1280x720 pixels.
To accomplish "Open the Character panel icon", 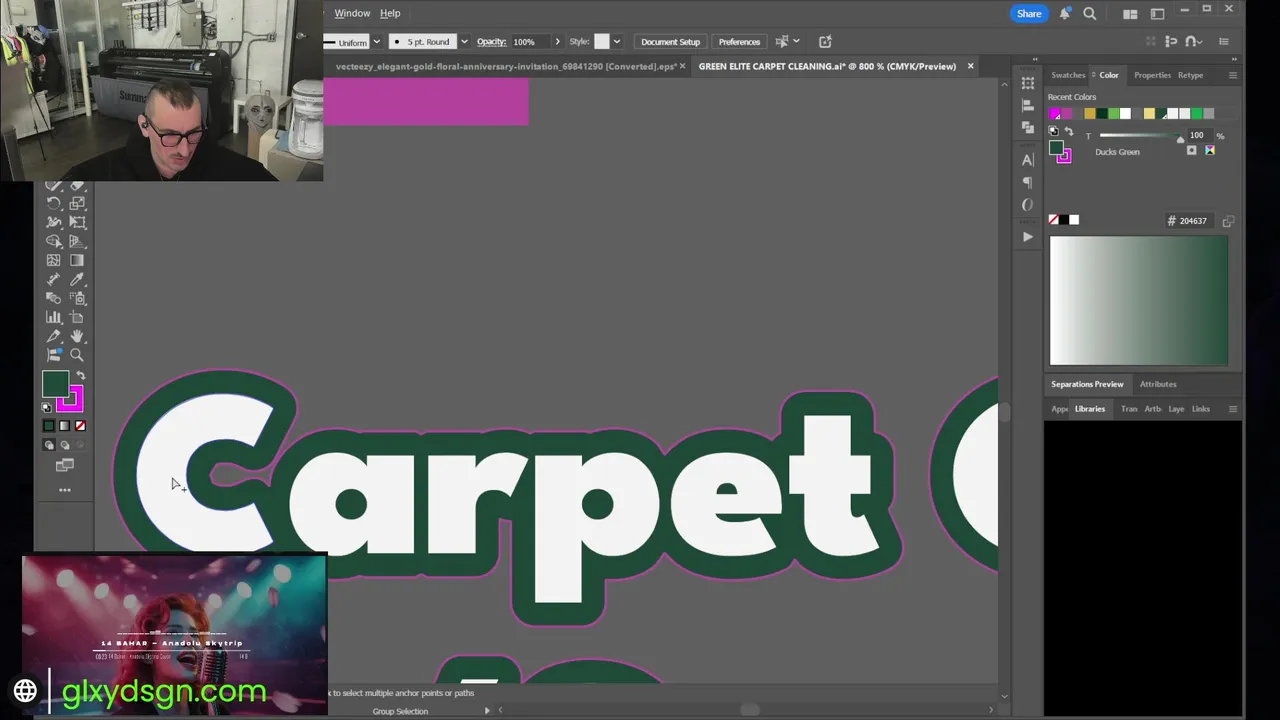I will [1027, 160].
